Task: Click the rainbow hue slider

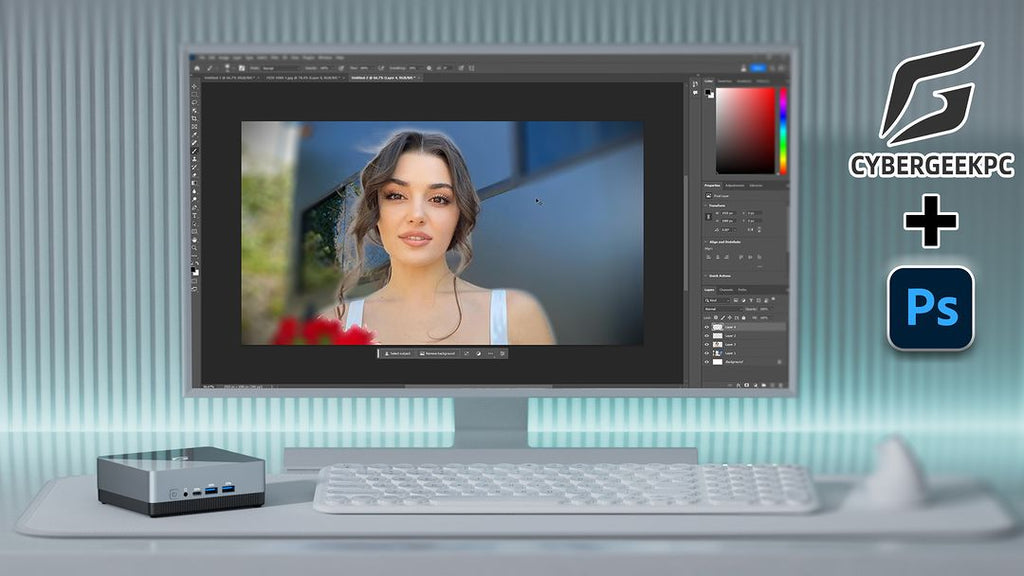Action: point(783,131)
